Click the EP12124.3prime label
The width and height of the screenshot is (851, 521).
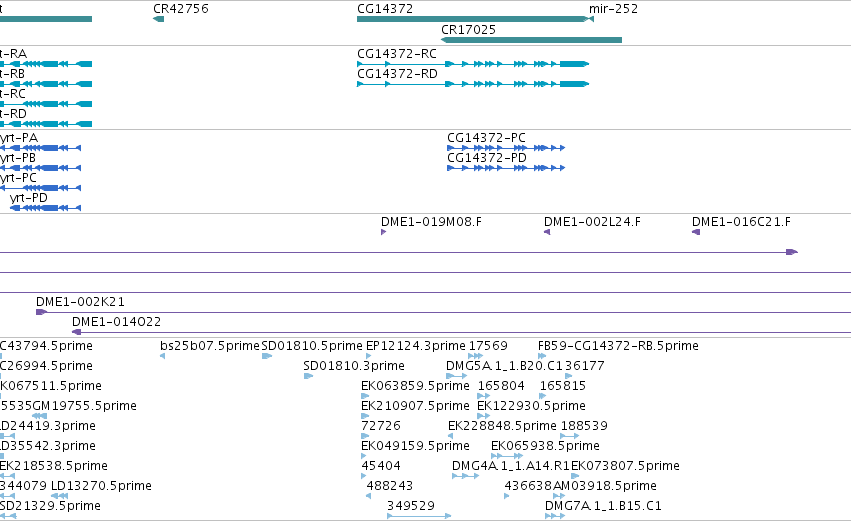pyautogui.click(x=416, y=346)
